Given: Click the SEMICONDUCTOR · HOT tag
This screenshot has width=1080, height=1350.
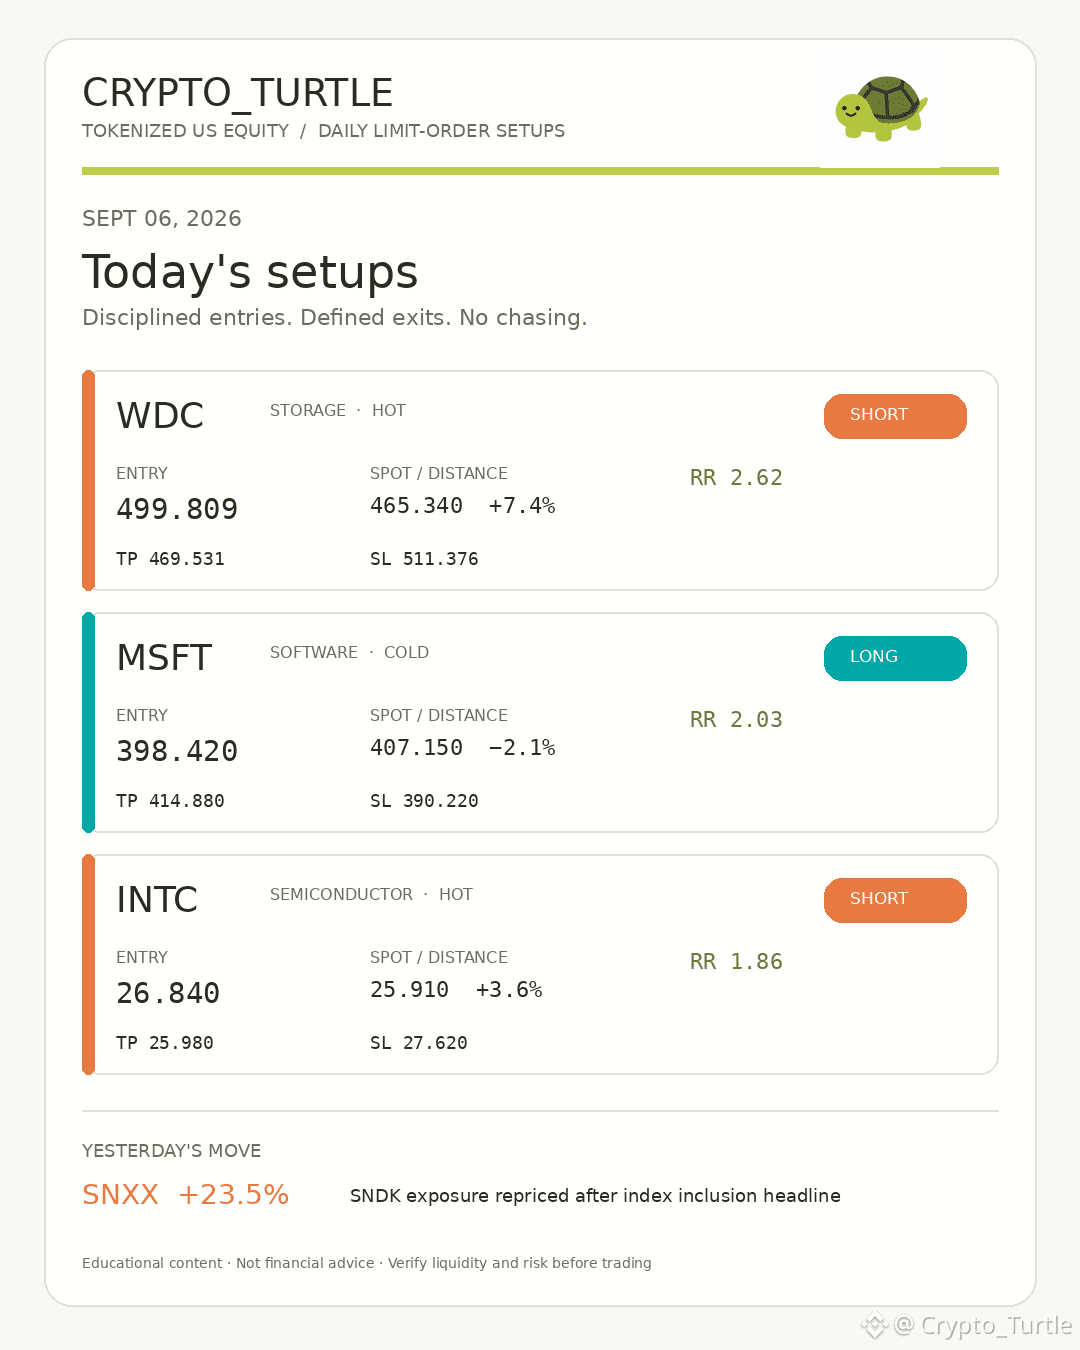Looking at the screenshot, I should (x=371, y=895).
